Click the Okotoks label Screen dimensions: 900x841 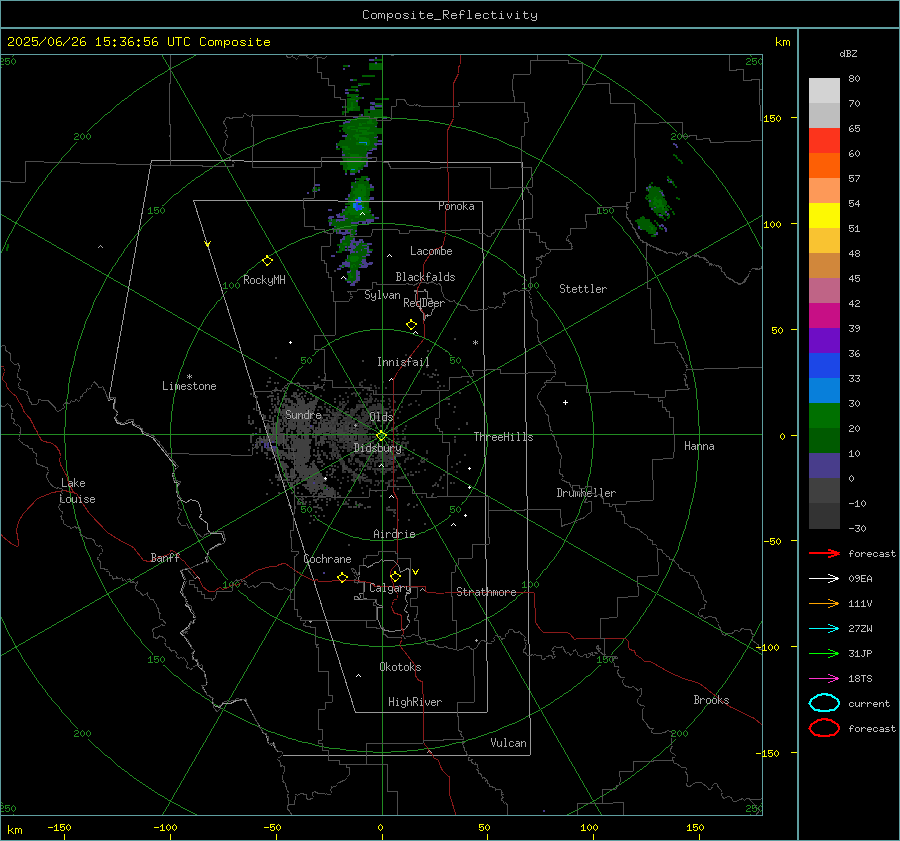[400, 667]
